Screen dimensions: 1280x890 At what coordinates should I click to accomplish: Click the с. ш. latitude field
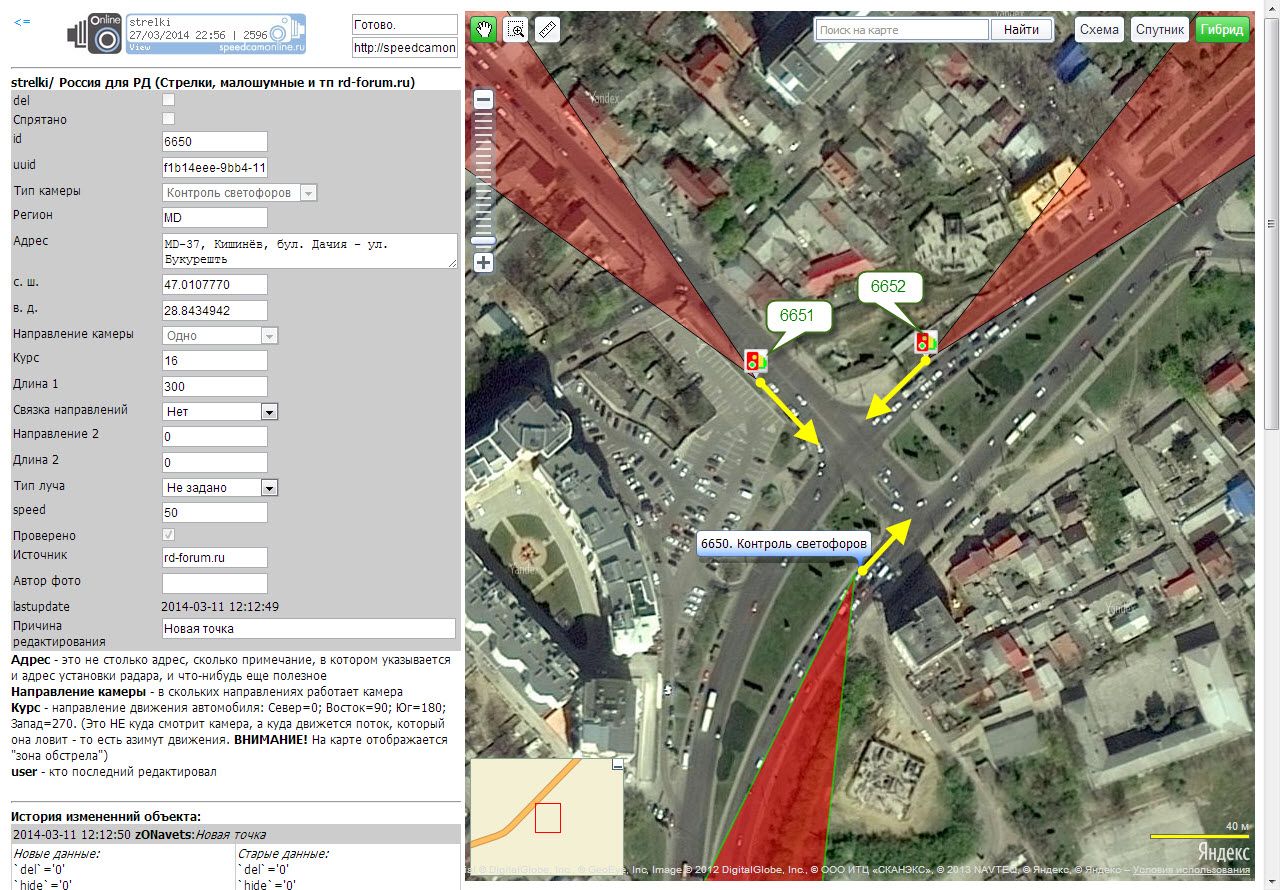pos(215,285)
